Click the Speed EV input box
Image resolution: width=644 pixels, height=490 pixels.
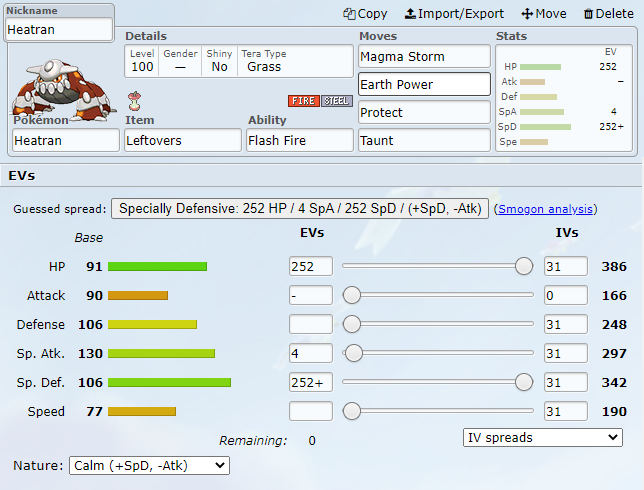pos(311,411)
